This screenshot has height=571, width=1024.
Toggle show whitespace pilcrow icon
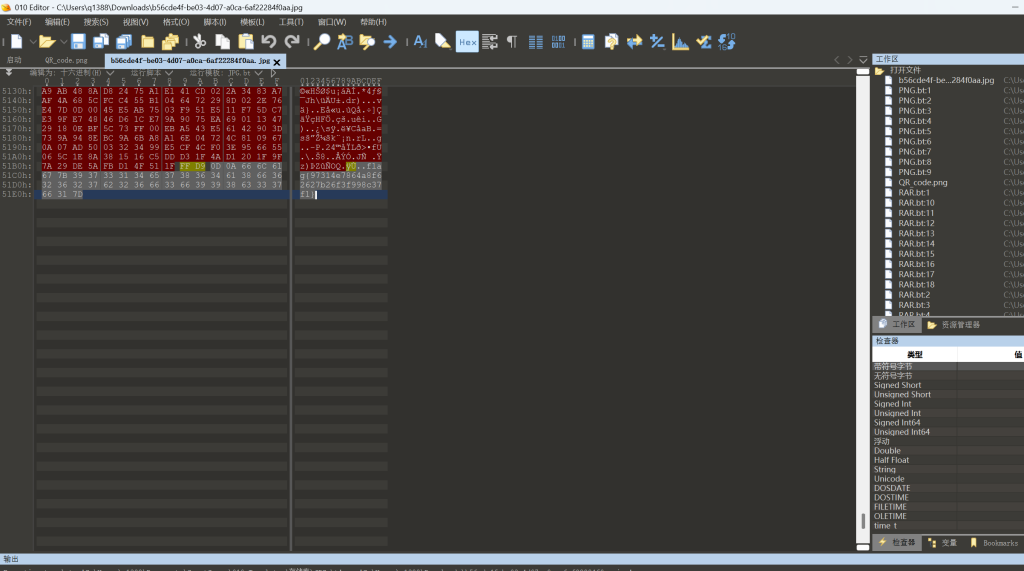pos(512,42)
